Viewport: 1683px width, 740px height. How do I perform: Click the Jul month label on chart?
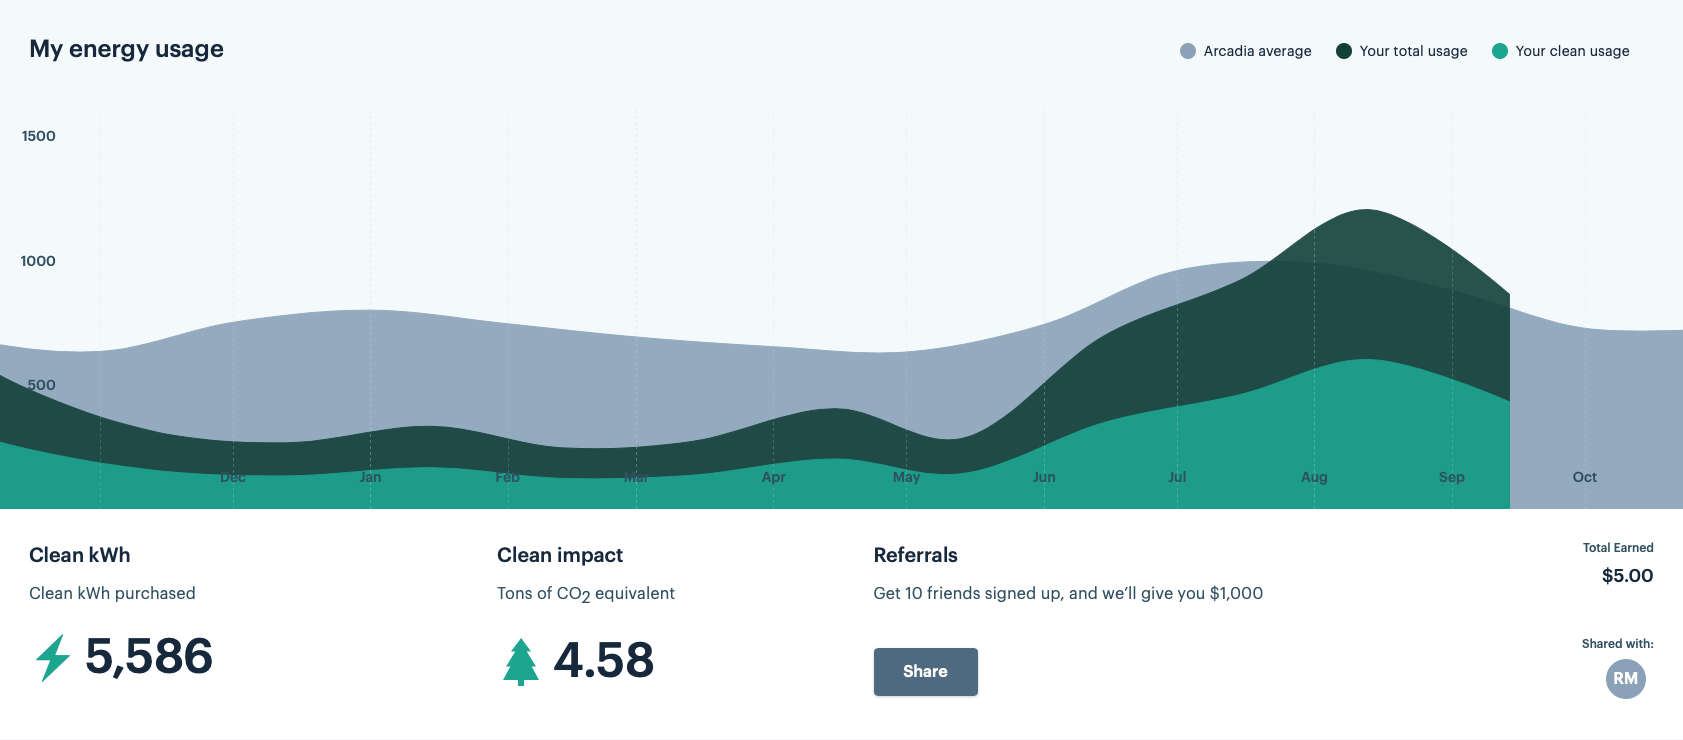(x=1177, y=477)
